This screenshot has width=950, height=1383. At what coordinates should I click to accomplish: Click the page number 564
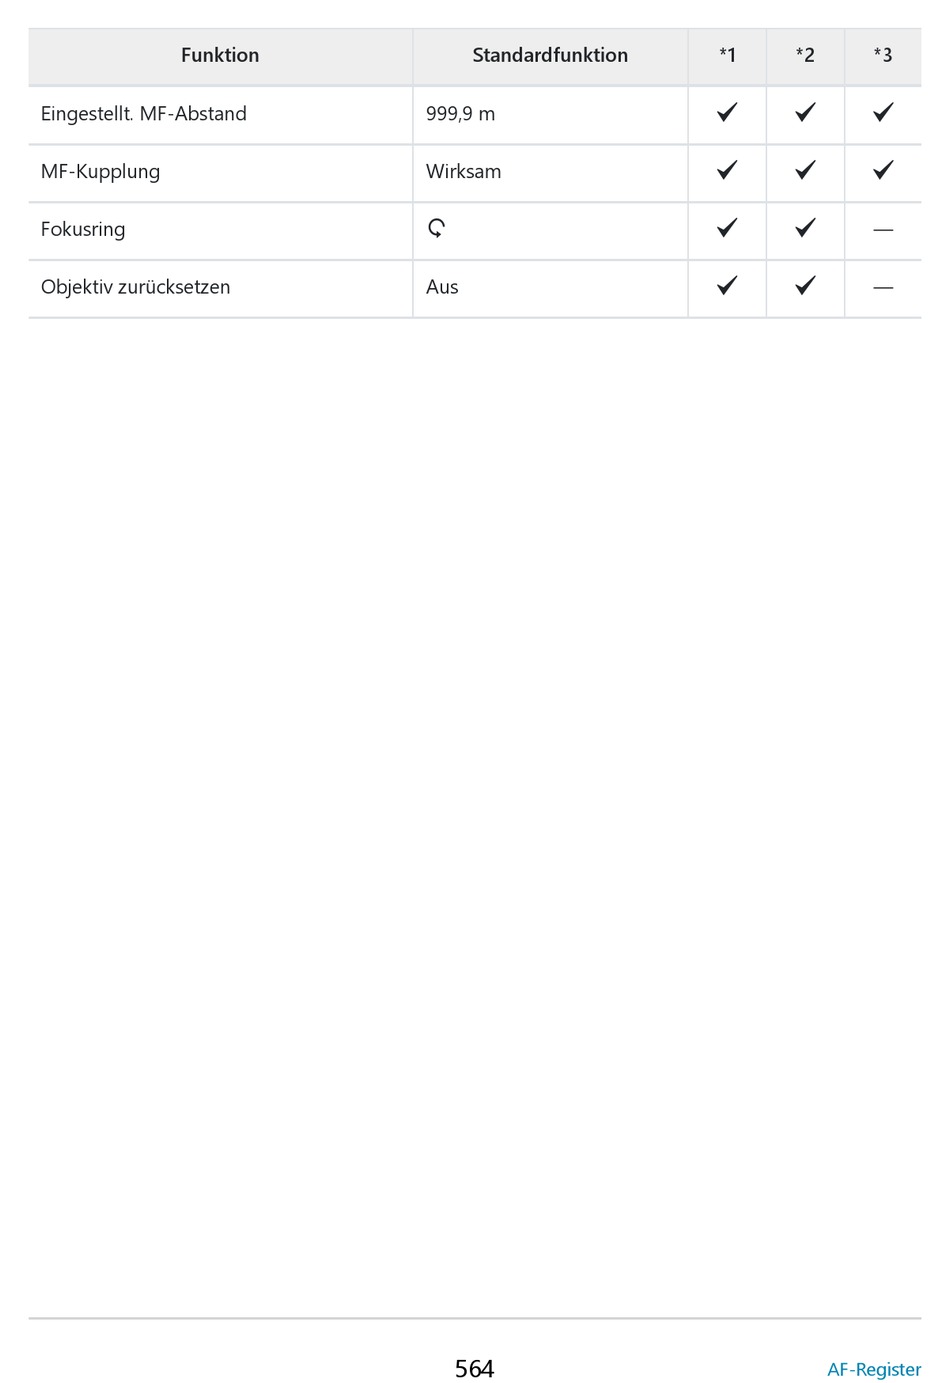click(x=474, y=1368)
